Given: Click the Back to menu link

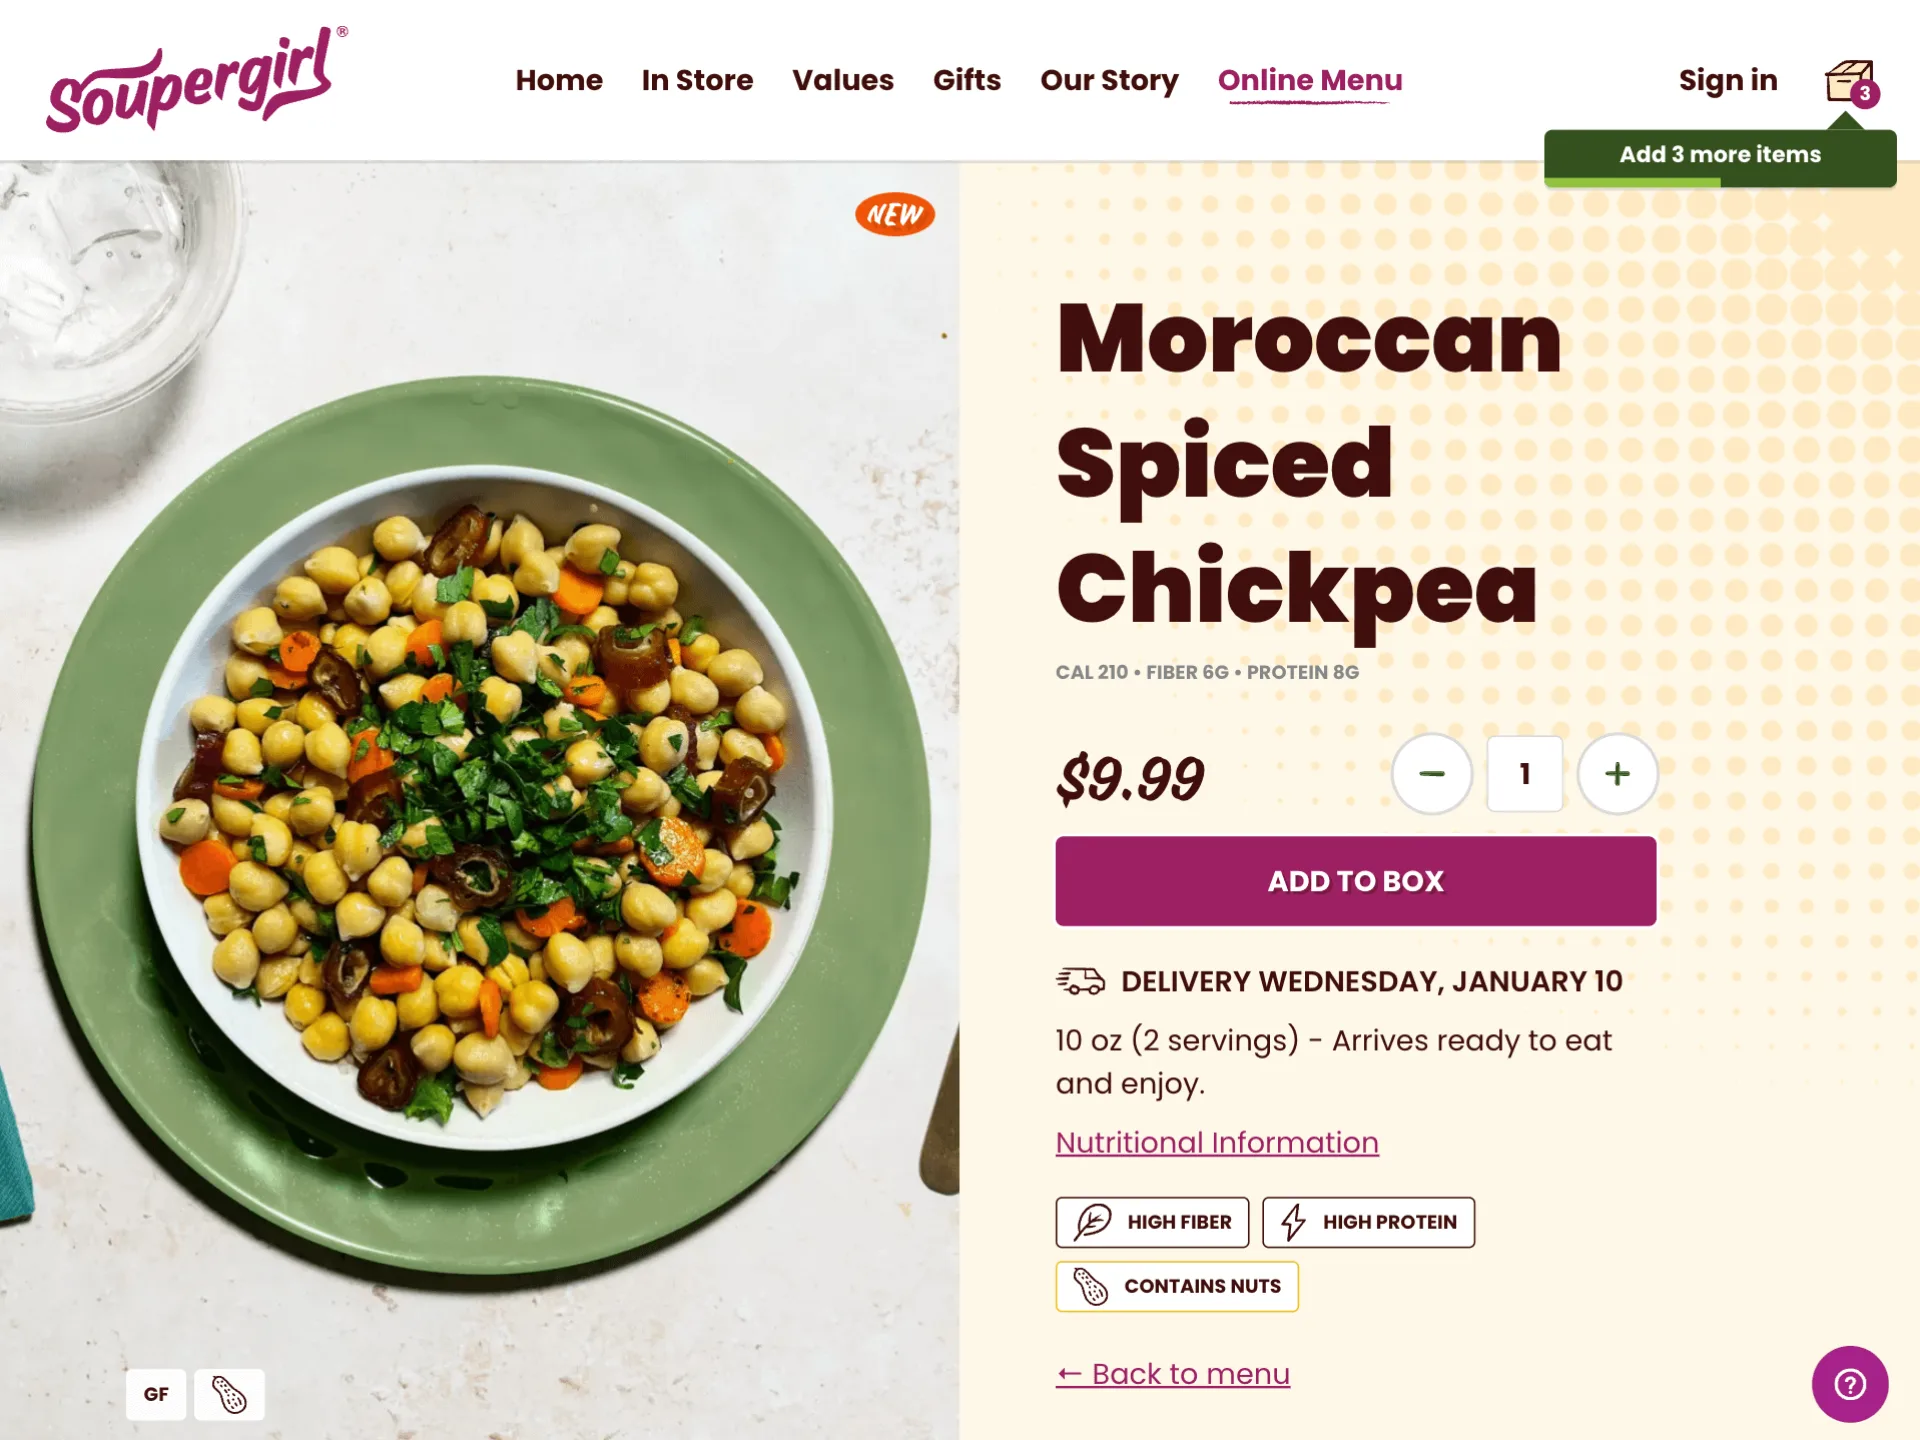Looking at the screenshot, I should (1173, 1374).
